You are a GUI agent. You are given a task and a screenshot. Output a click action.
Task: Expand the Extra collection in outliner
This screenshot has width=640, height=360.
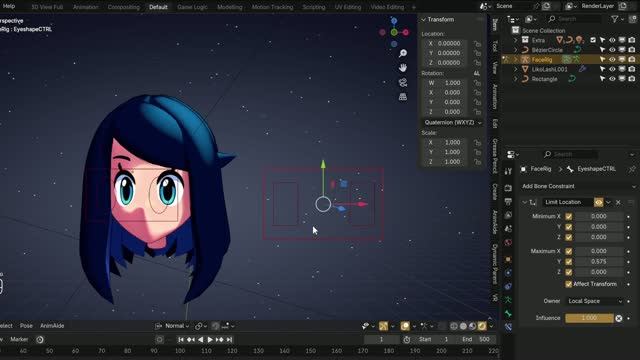point(516,40)
